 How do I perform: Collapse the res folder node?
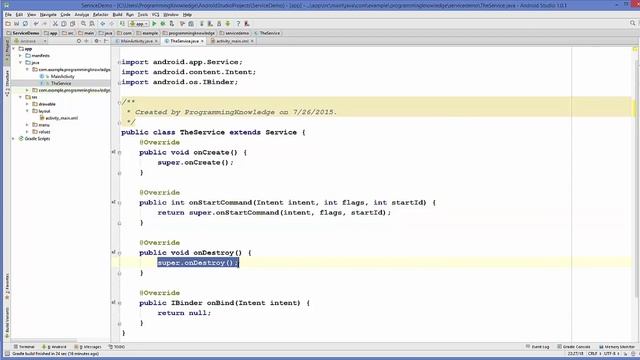pyautogui.click(x=21, y=97)
